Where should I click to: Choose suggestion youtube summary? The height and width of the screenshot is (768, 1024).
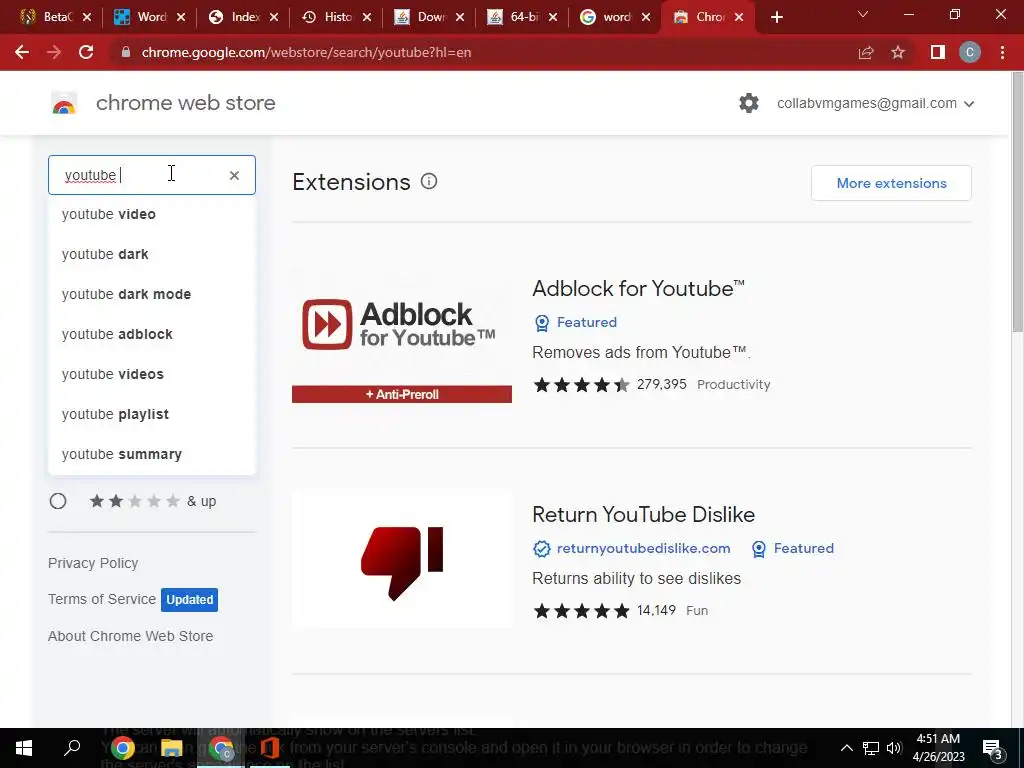tap(152, 454)
